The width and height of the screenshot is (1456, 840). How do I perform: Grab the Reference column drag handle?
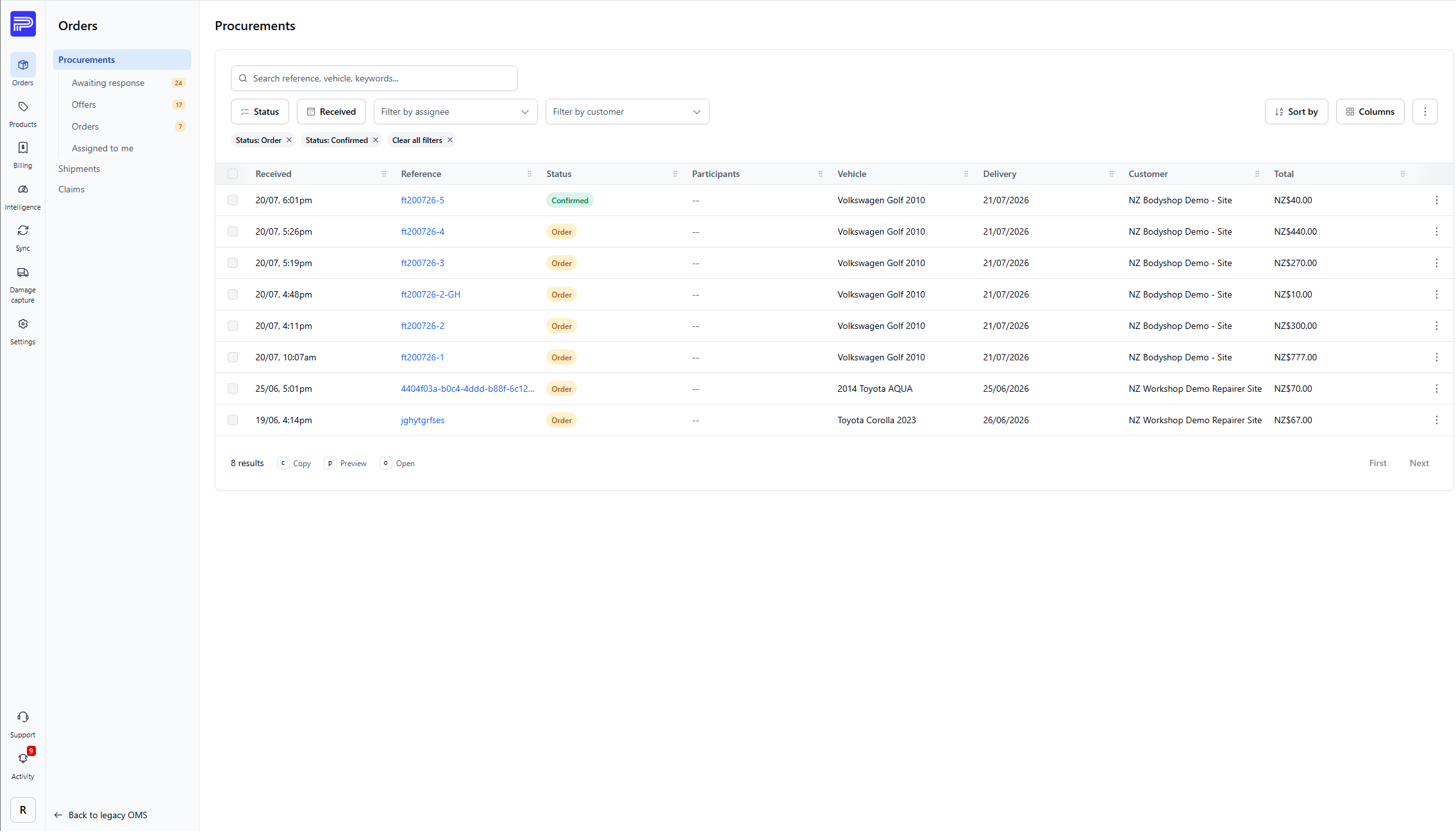tap(530, 174)
